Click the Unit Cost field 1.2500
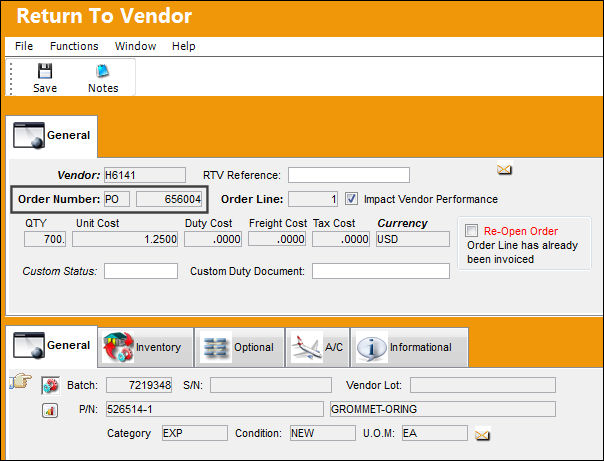The image size is (604, 461). click(125, 239)
